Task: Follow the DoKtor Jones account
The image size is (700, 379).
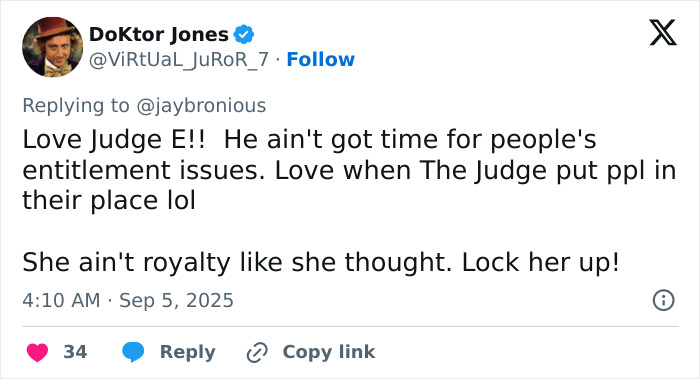Action: click(321, 59)
